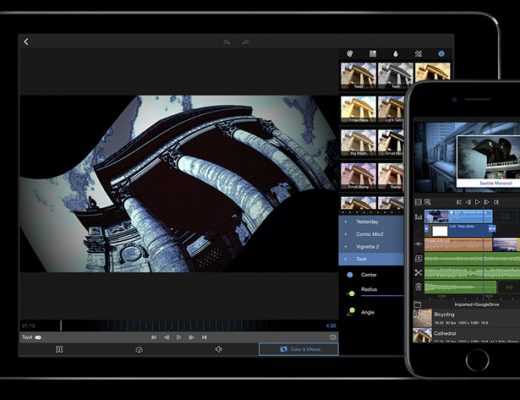Tap the iPhone add-clip icon

point(418,259)
